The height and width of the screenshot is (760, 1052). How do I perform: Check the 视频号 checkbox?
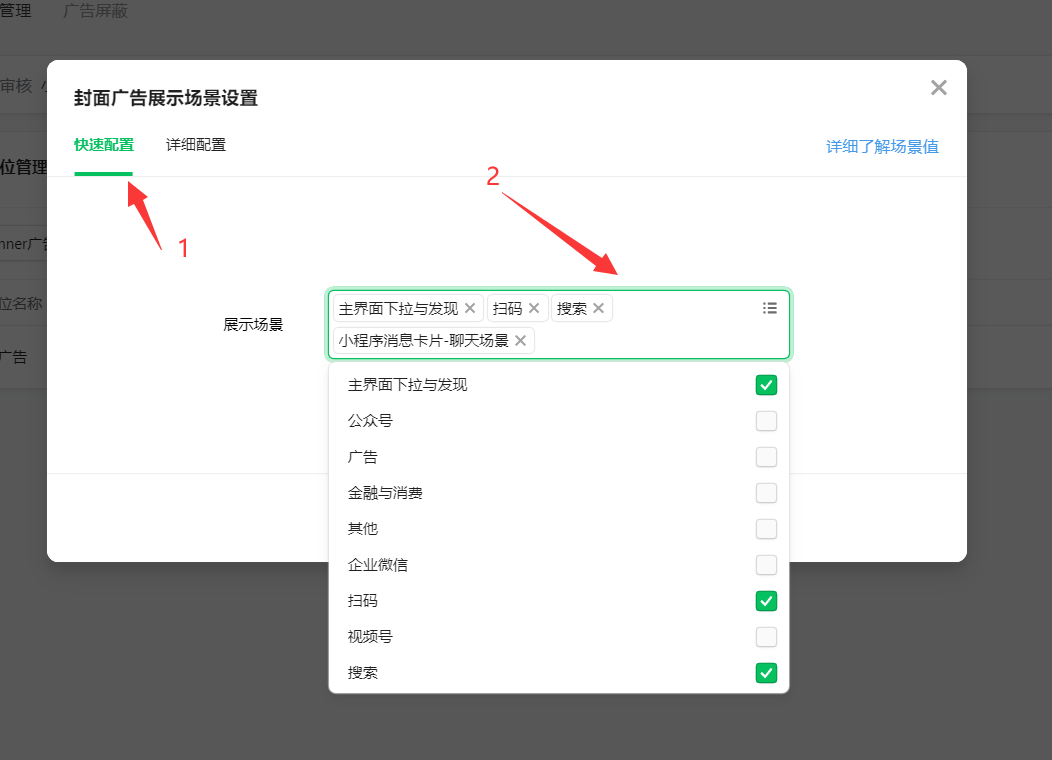click(x=766, y=637)
